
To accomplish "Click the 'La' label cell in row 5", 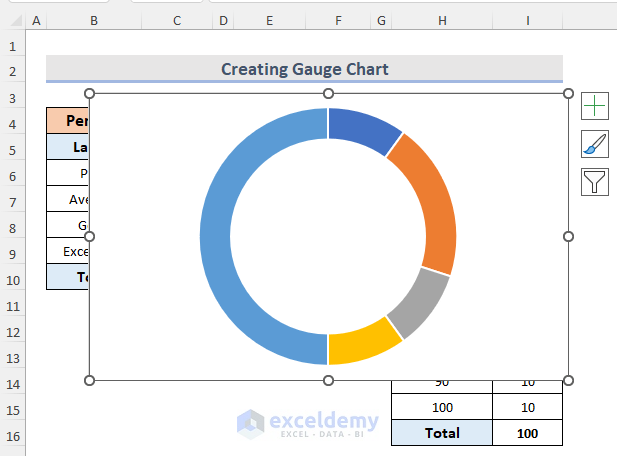I will point(68,147).
